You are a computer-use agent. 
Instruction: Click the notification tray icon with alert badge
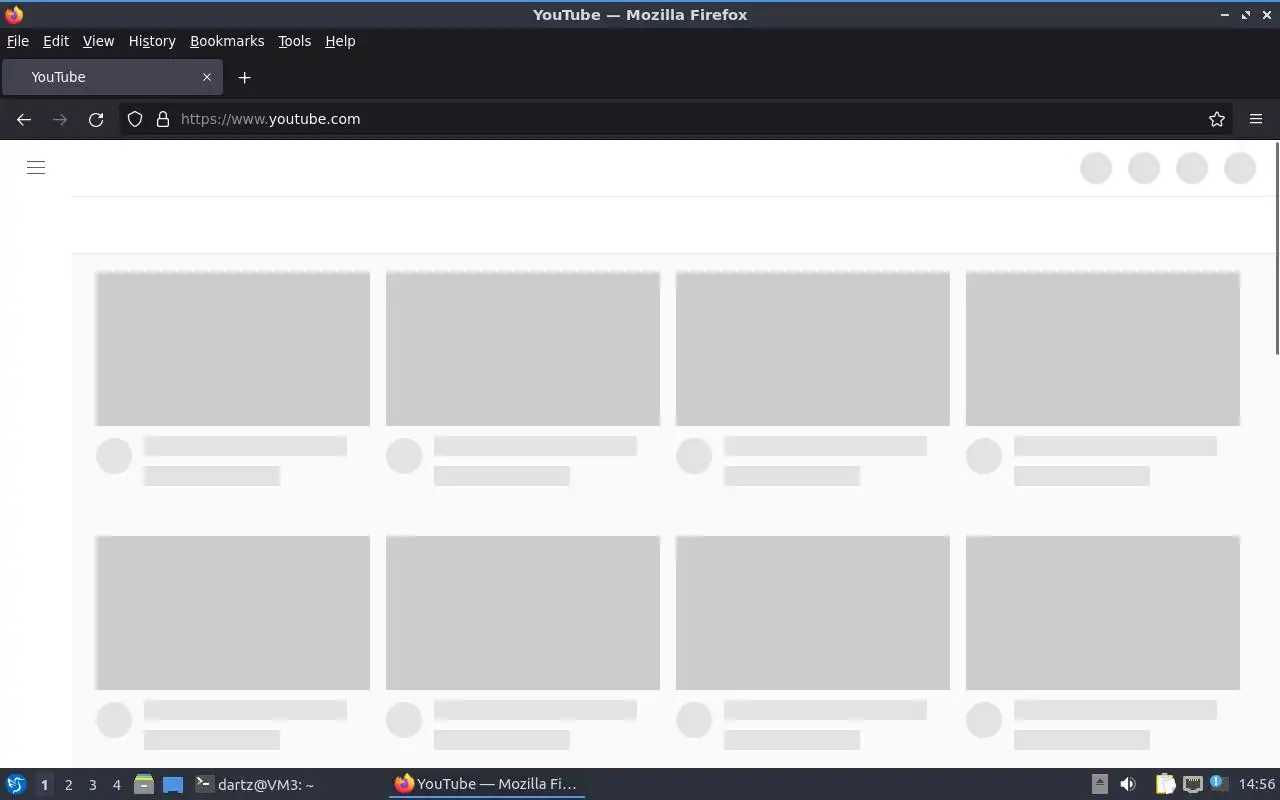pos(1218,784)
